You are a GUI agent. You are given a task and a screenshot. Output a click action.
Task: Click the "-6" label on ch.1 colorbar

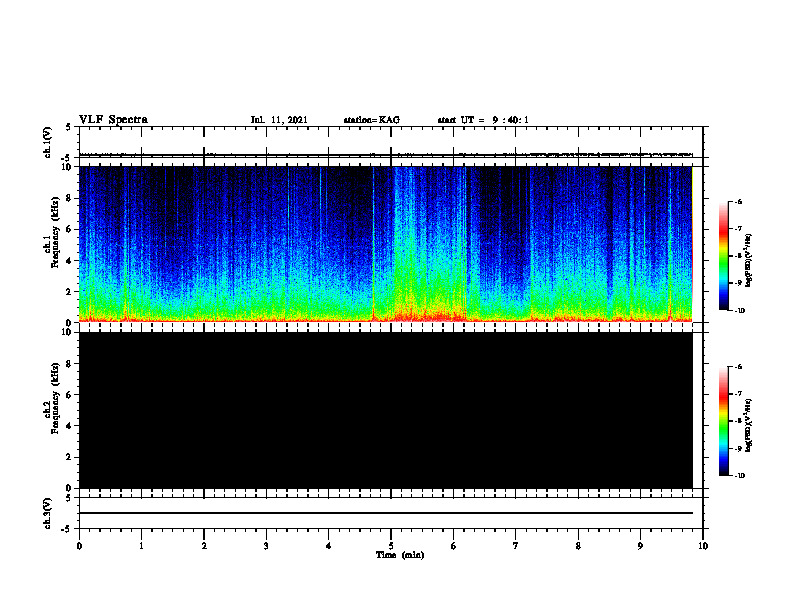738,201
